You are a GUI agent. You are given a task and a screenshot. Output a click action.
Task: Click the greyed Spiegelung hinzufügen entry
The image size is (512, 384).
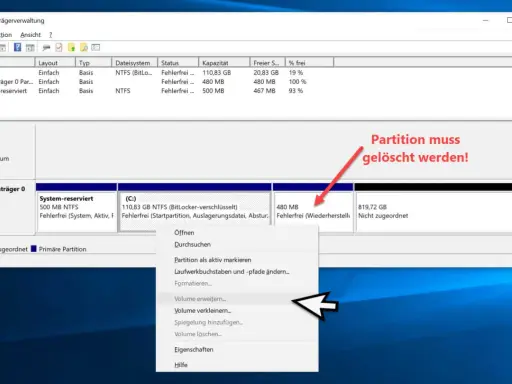point(208,322)
